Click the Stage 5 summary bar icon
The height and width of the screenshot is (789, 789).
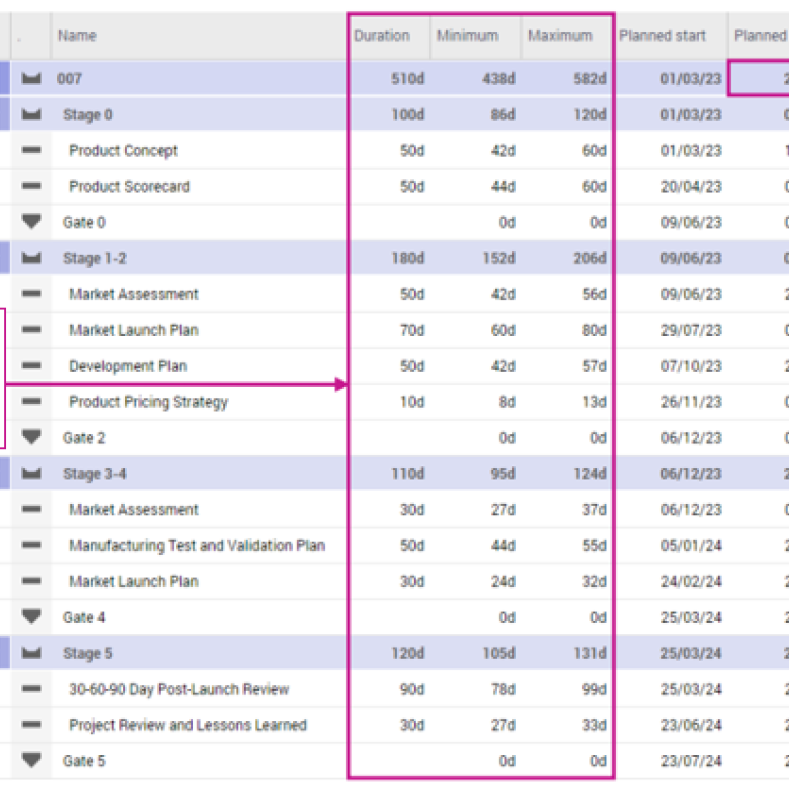click(31, 653)
